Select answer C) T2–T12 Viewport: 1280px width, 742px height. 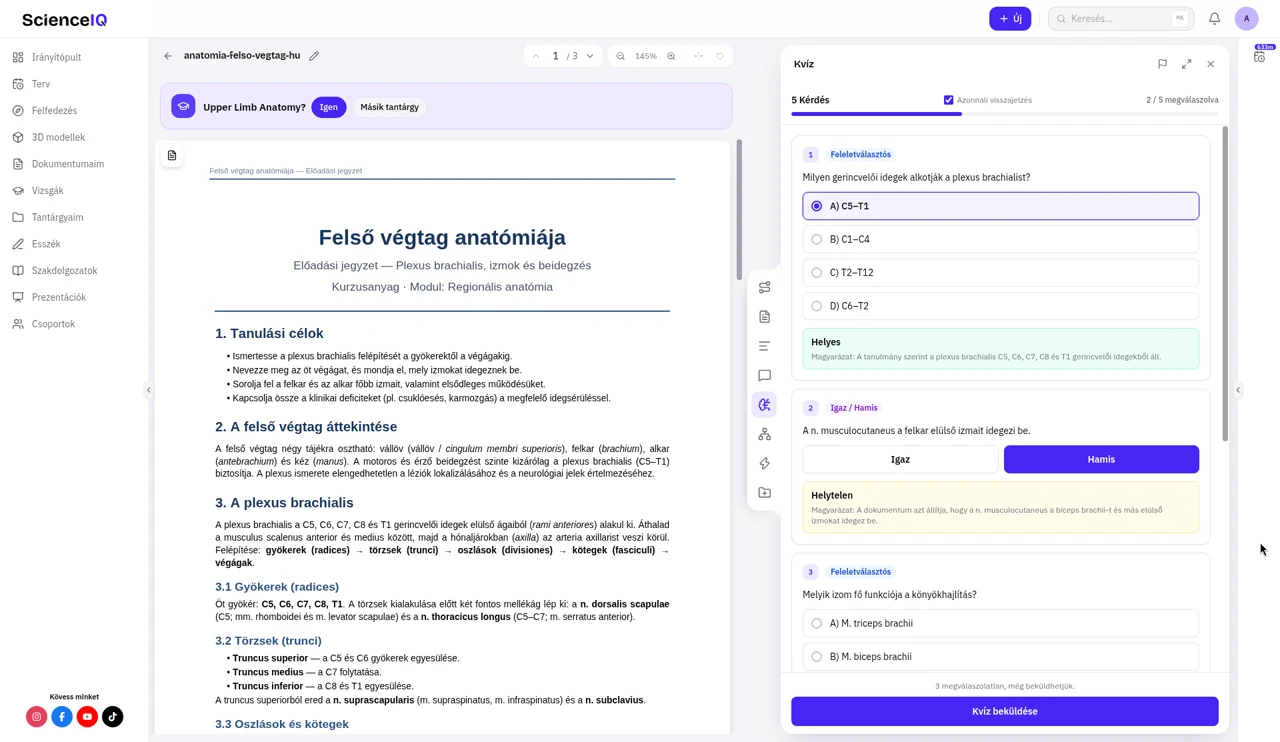pos(1000,272)
